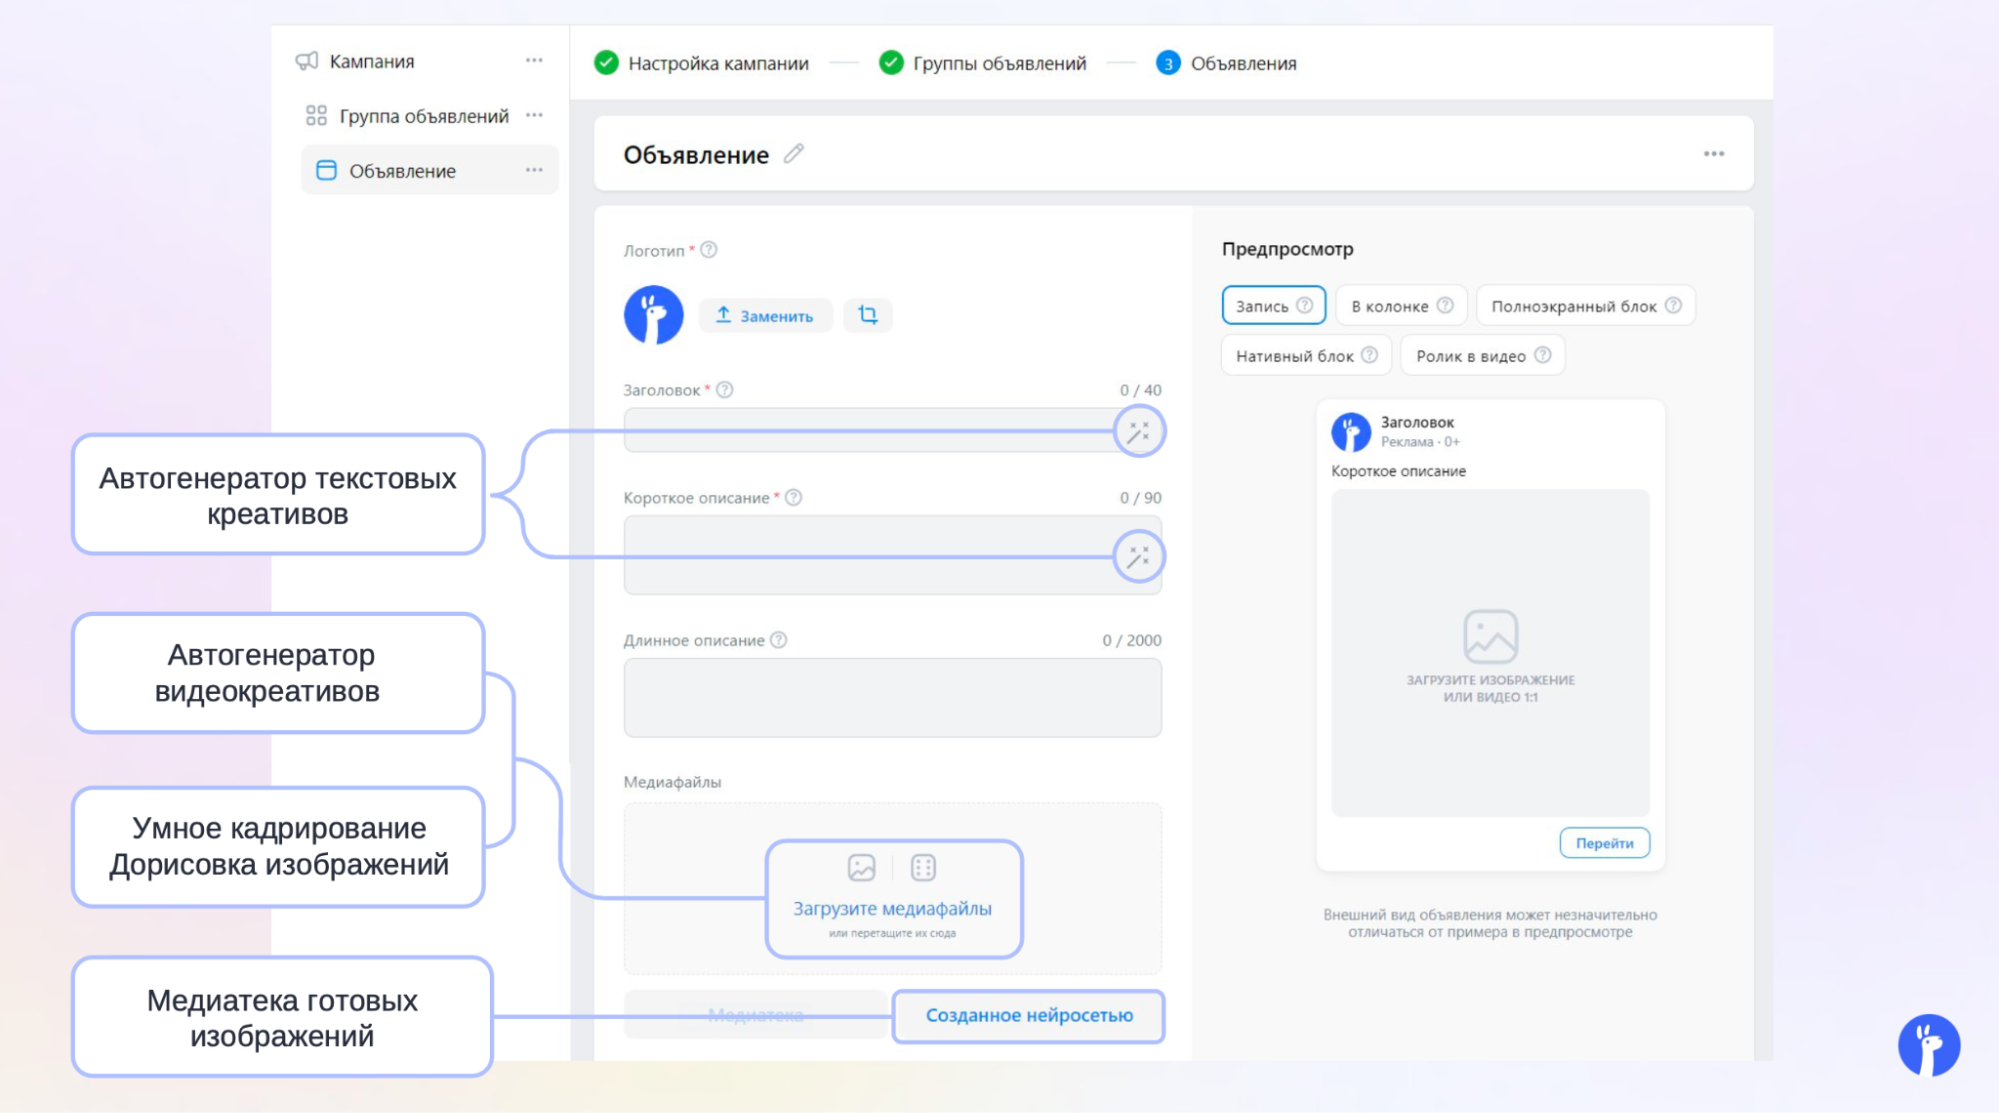
Task: Edit the Объявление title with pencil icon
Action: click(794, 154)
